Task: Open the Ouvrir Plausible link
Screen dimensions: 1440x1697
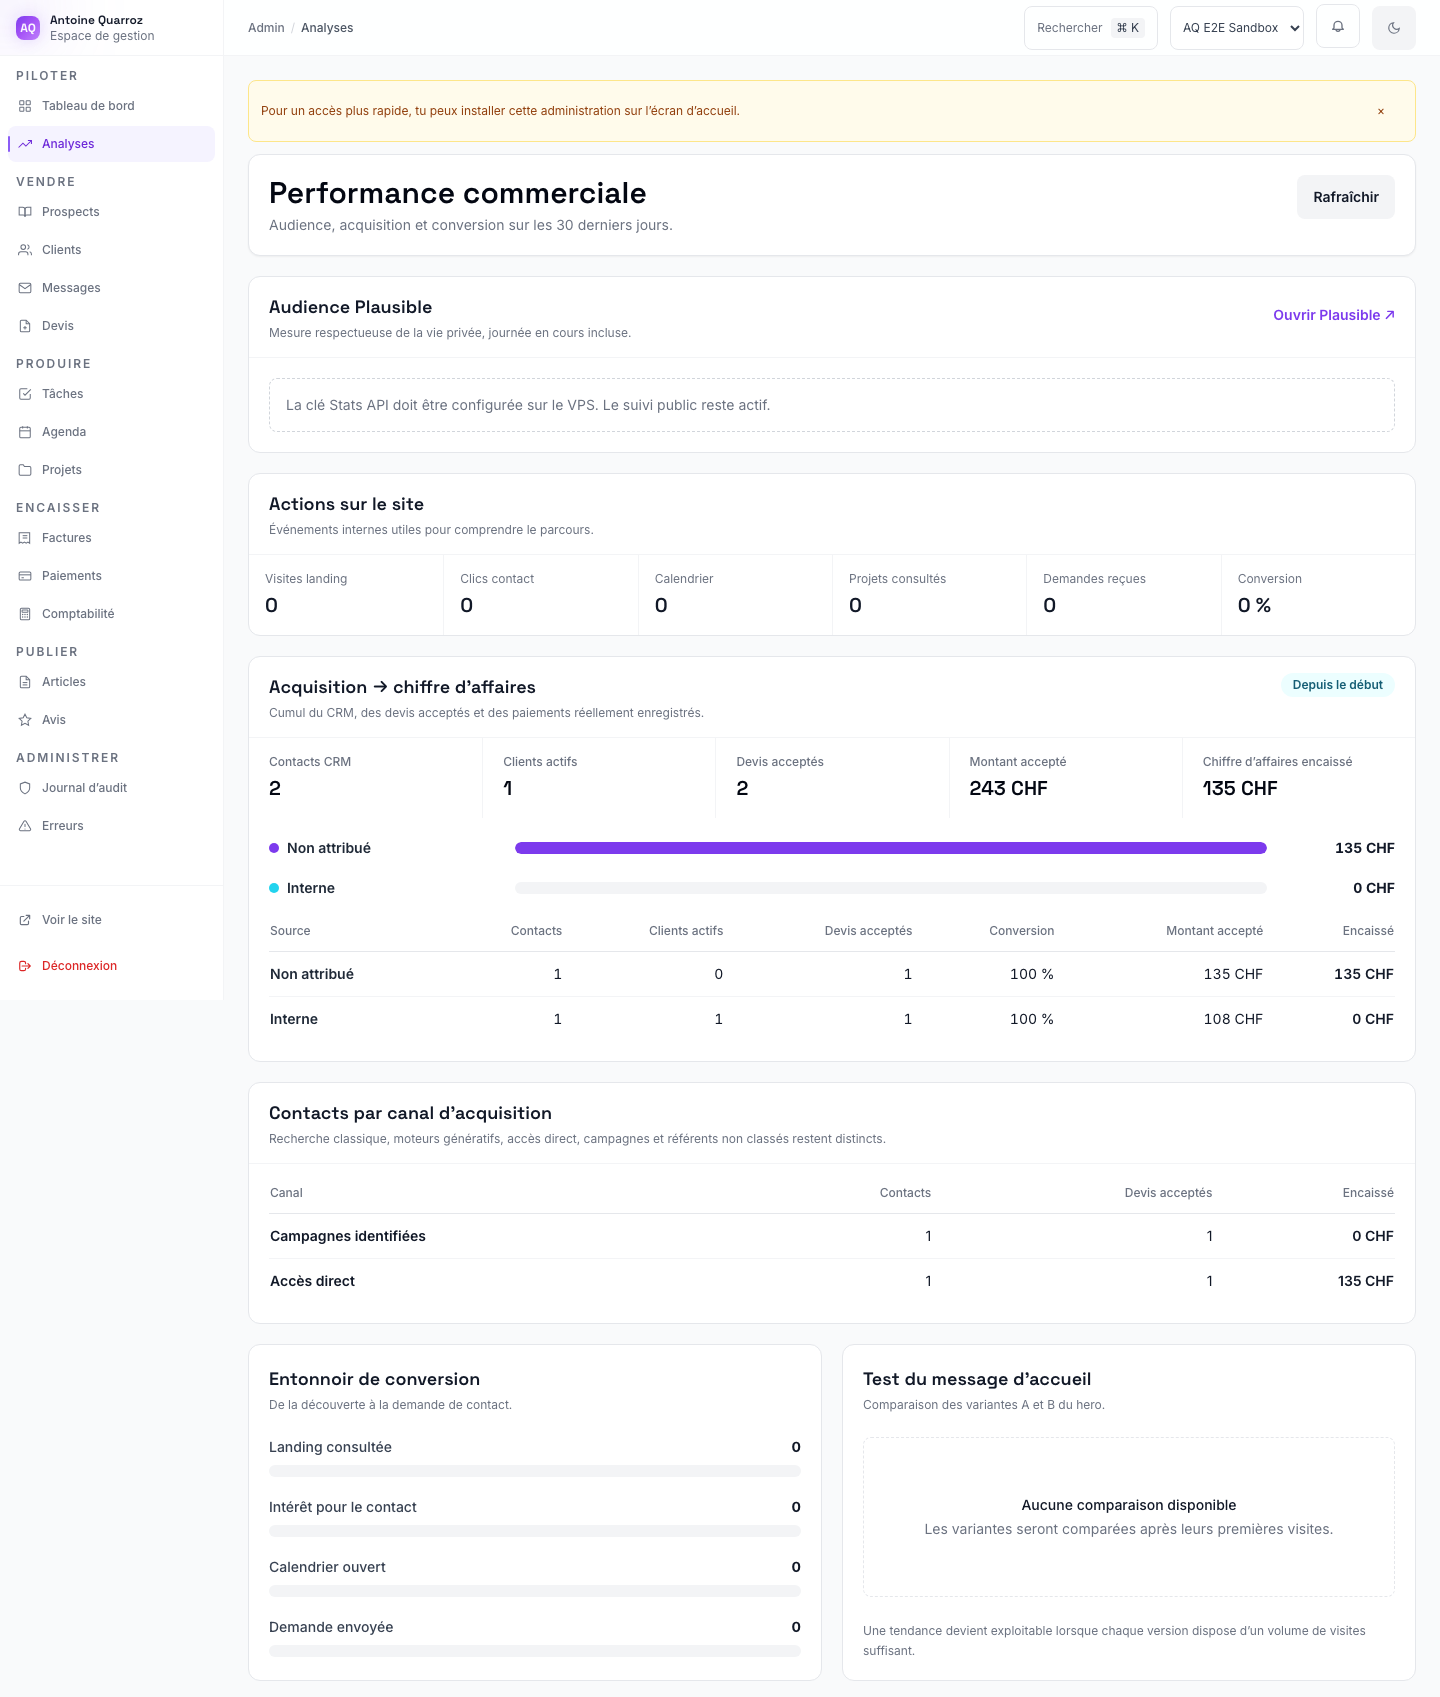Action: coord(1334,315)
